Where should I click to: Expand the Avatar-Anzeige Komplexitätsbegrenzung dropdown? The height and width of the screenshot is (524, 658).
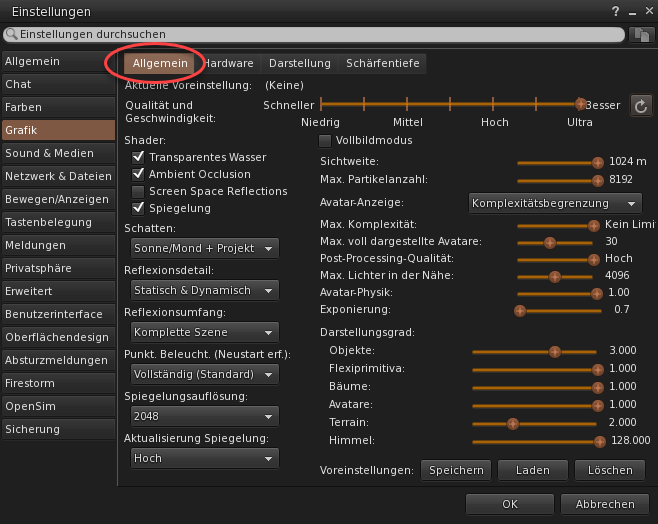point(555,203)
